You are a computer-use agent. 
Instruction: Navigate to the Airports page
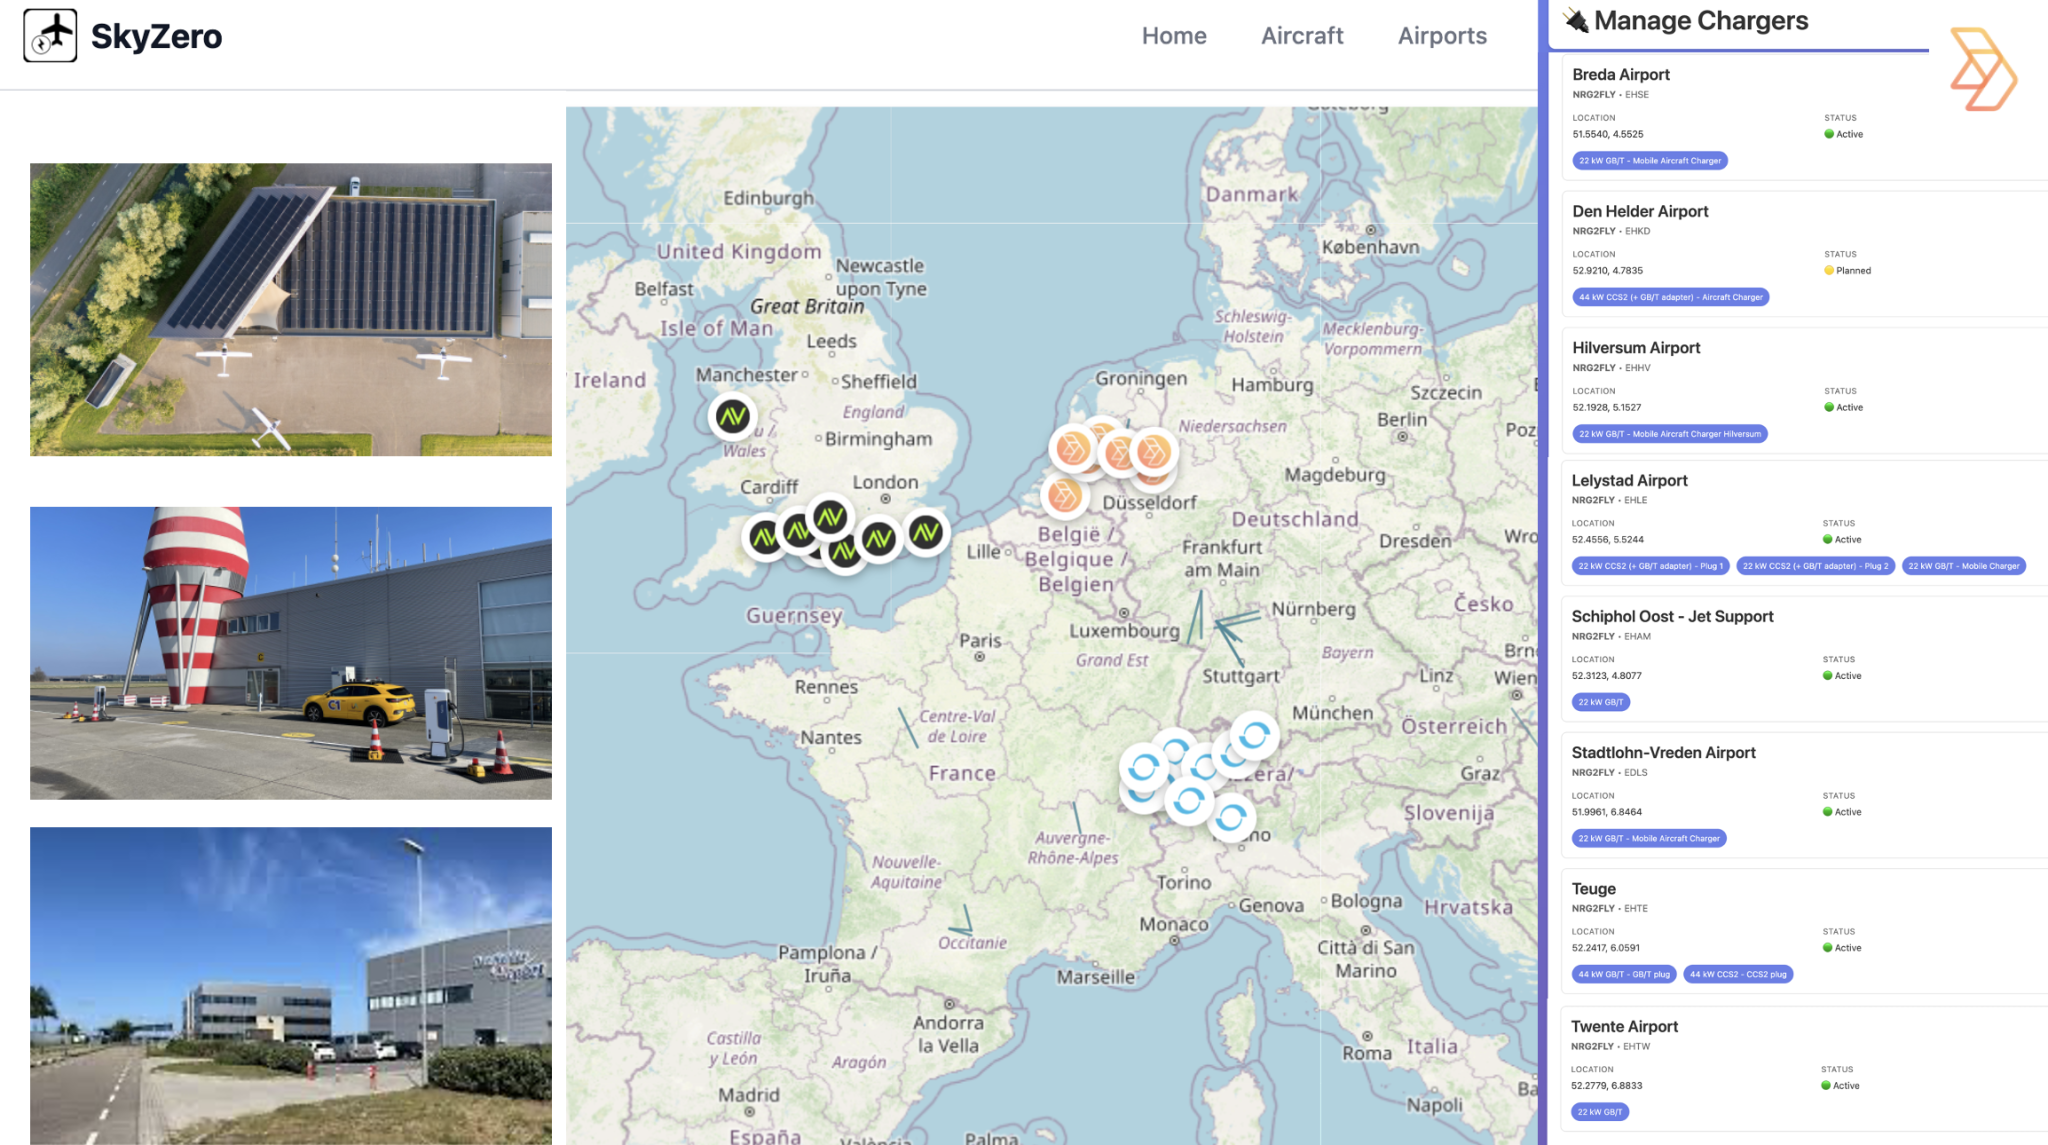tap(1442, 35)
